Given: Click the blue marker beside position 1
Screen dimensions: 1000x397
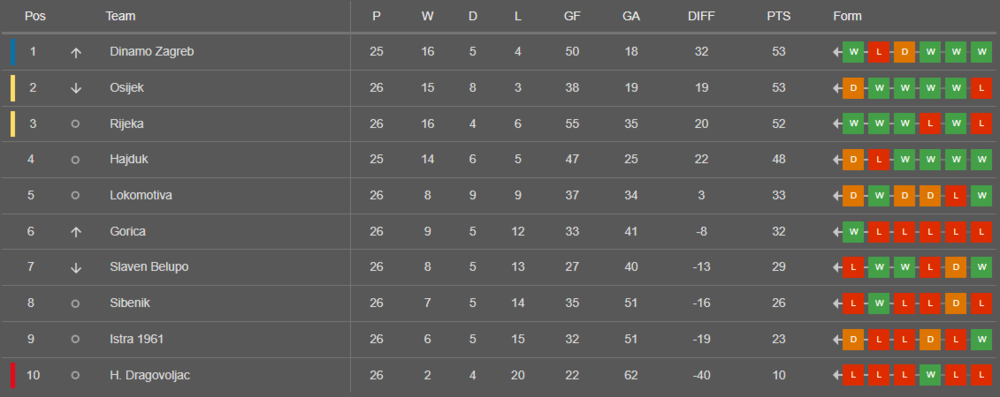Looking at the screenshot, I should pyautogui.click(x=12, y=52).
